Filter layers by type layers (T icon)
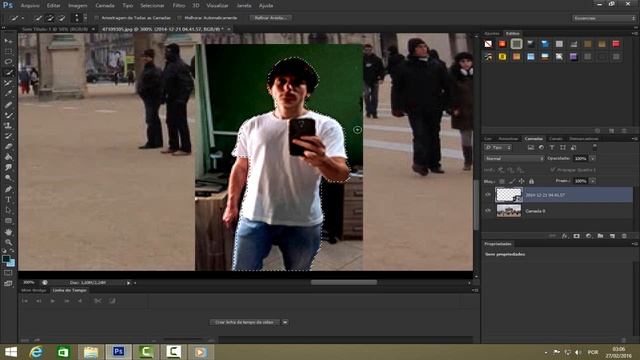This screenshot has width=640, height=360. click(552, 147)
